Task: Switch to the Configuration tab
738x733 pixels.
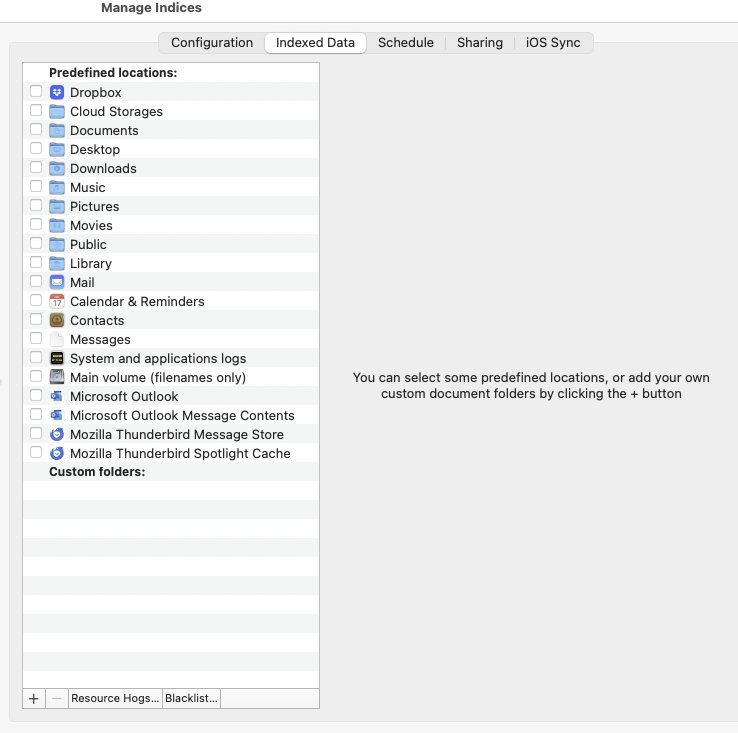Action: [211, 43]
